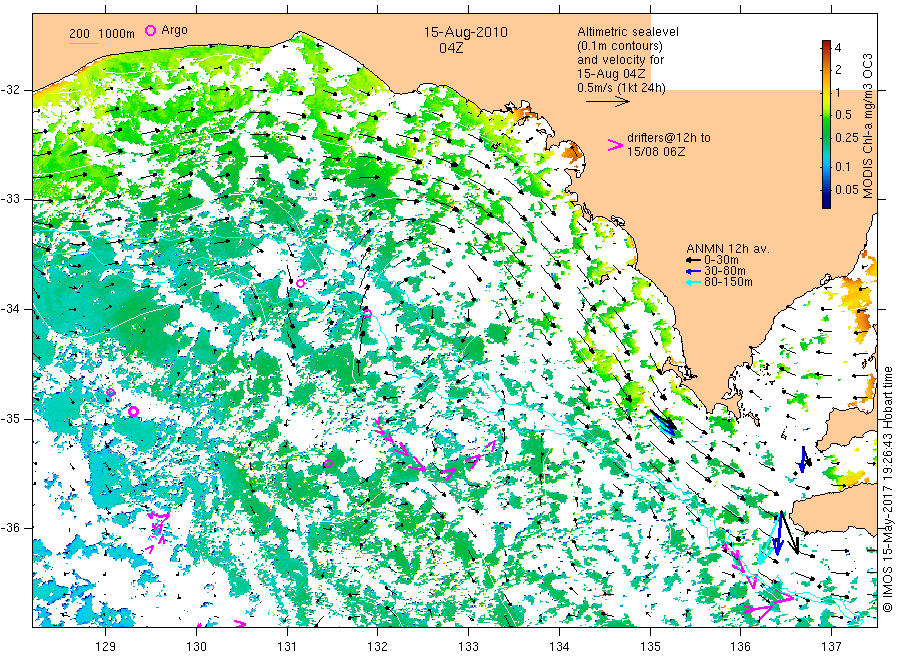
Task: Click the '15-Aug-2010' date title
Action: click(x=465, y=32)
